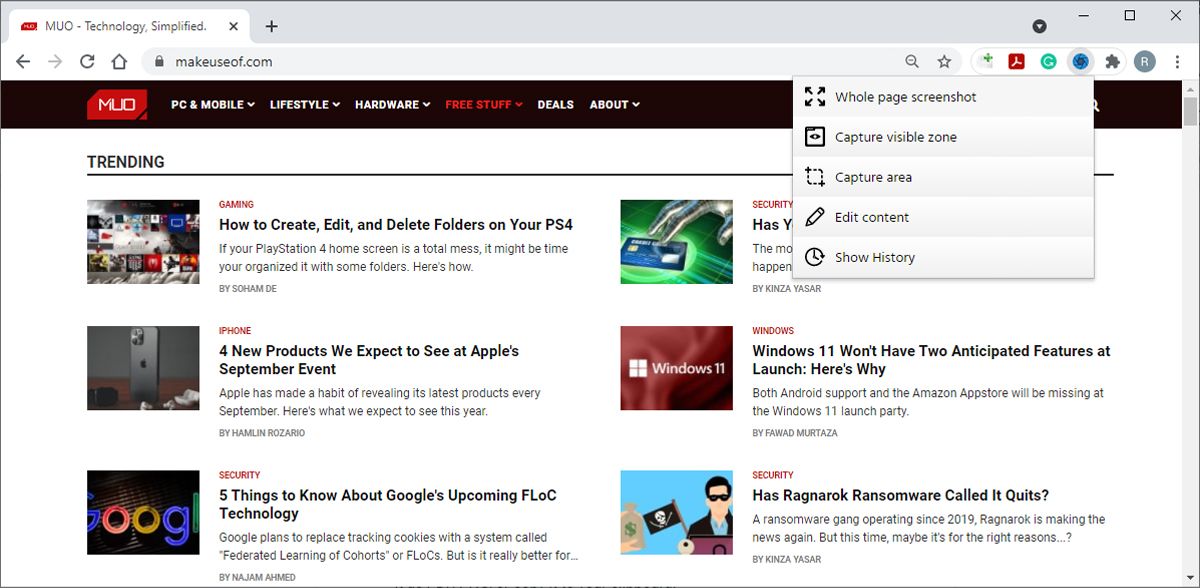
Task: Click the iPhone article thumbnail
Action: point(143,368)
